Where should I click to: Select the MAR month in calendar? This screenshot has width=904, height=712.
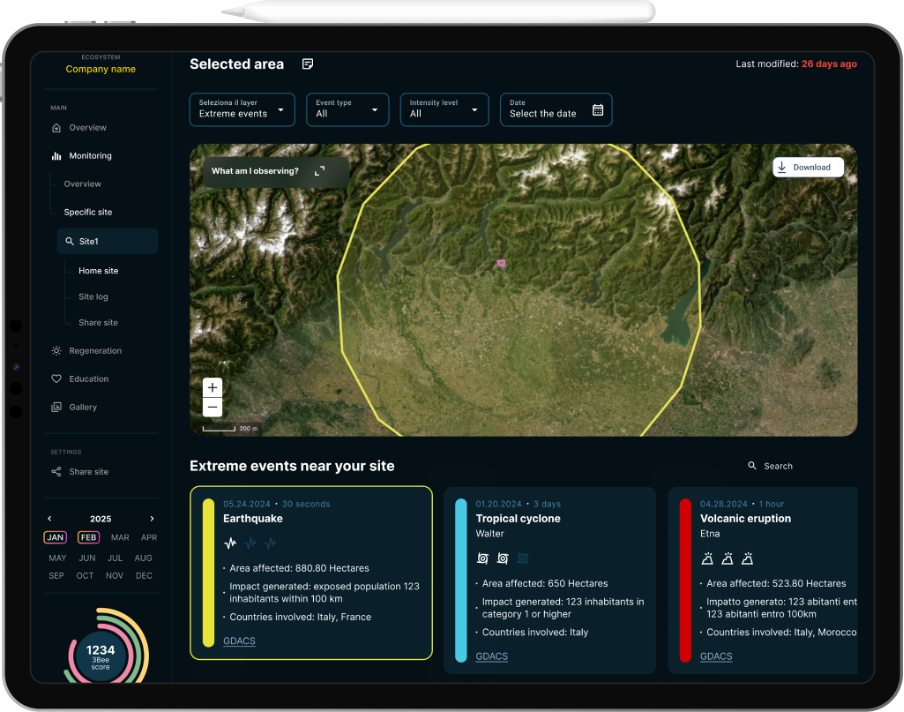click(x=120, y=538)
